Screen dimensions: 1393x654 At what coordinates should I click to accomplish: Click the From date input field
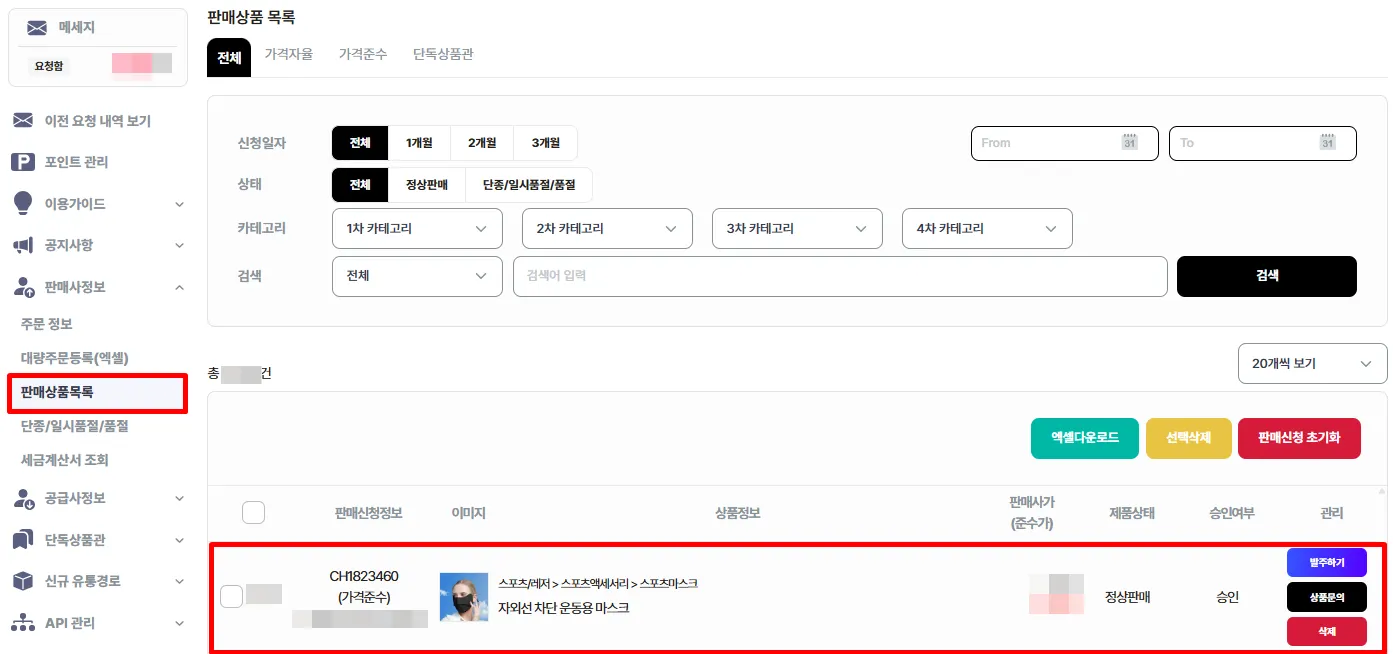tap(1065, 143)
